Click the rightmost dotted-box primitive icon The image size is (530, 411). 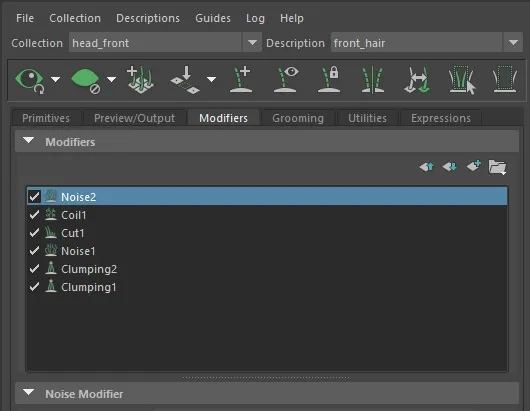(505, 80)
